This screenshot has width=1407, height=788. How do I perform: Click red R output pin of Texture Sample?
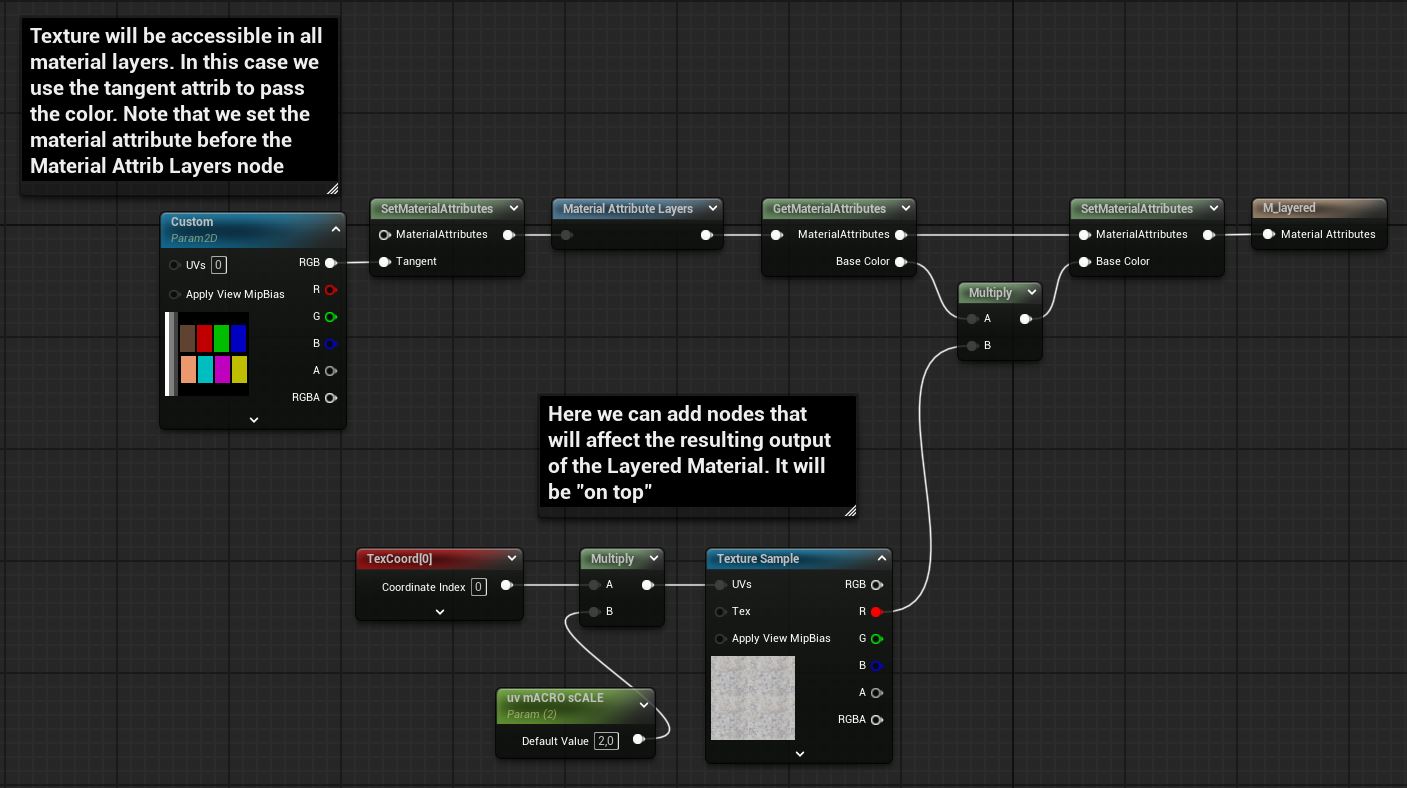coord(876,612)
